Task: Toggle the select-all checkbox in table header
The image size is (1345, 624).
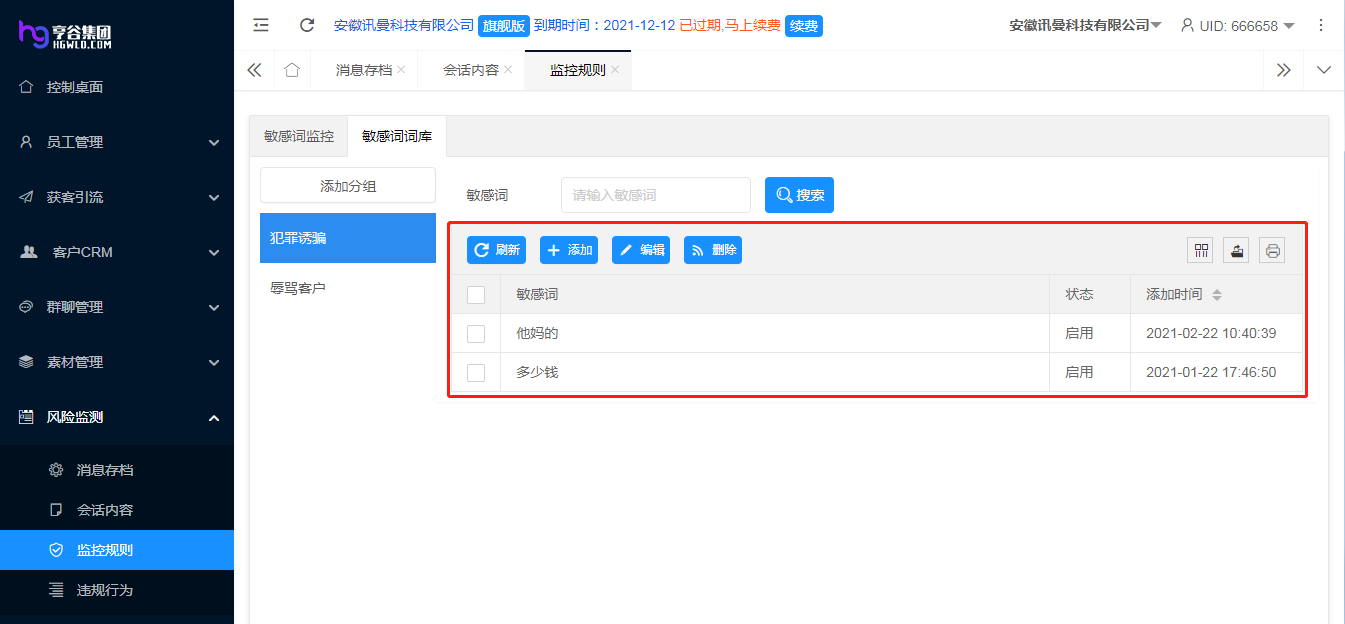Action: [476, 295]
